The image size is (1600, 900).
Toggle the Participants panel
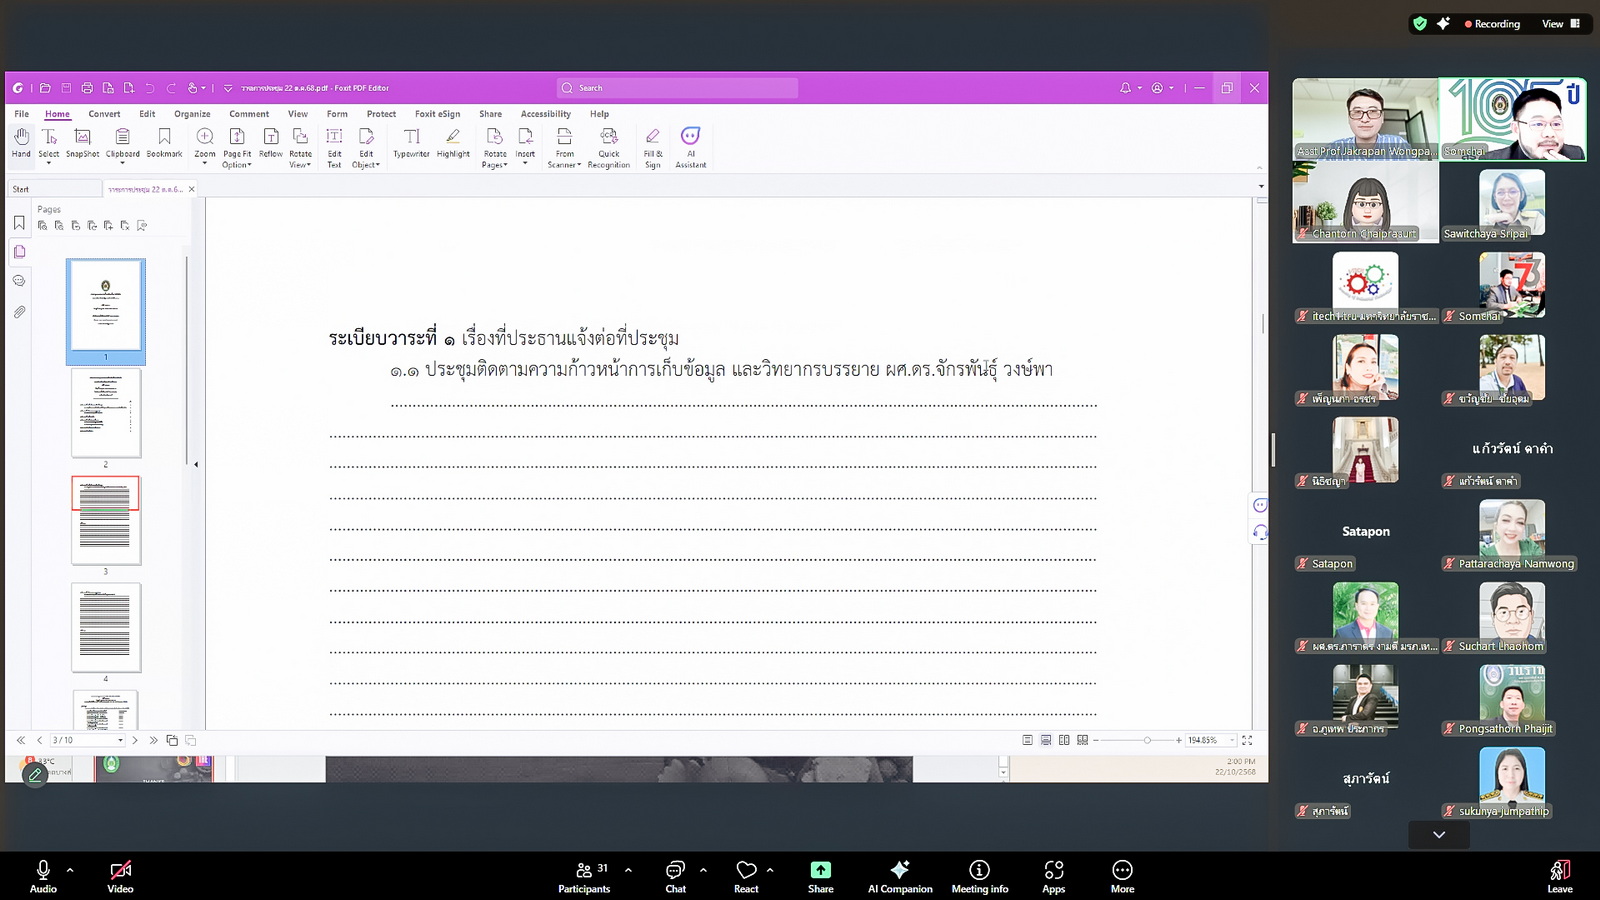click(x=584, y=875)
